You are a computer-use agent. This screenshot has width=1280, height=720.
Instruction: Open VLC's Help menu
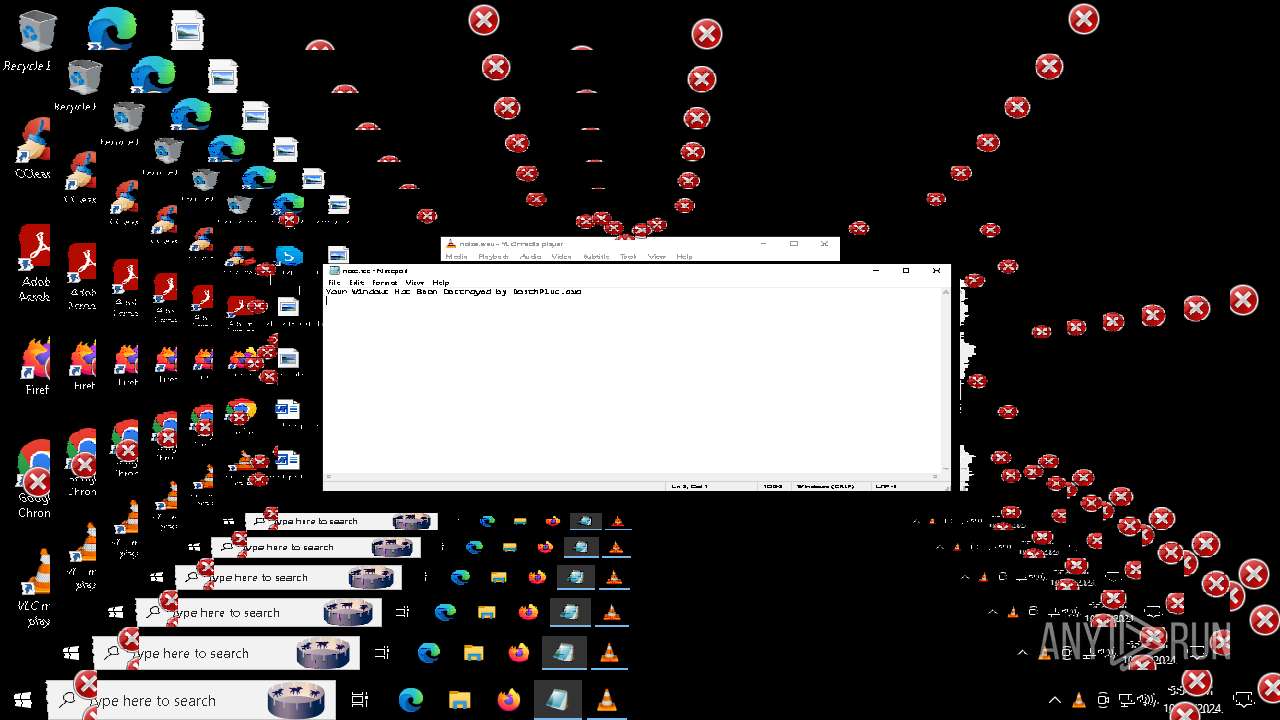pyautogui.click(x=684, y=257)
